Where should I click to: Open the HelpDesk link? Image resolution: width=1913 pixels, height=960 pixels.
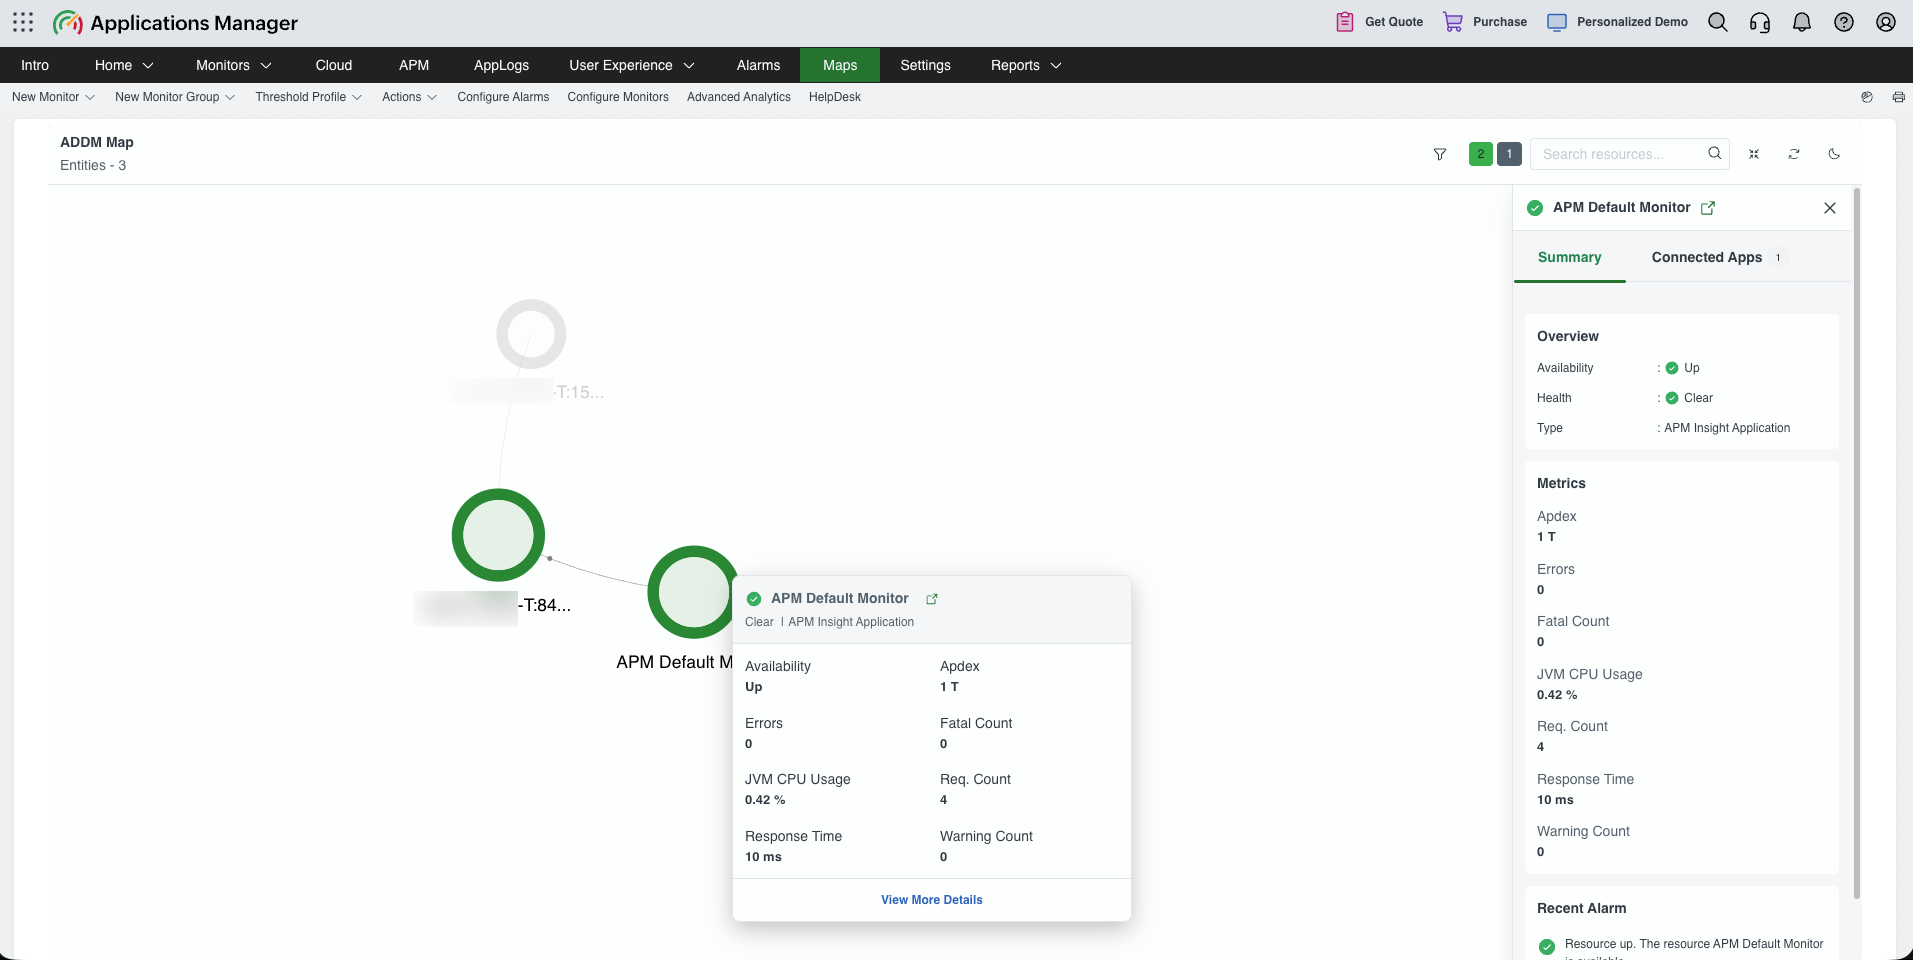coord(835,97)
